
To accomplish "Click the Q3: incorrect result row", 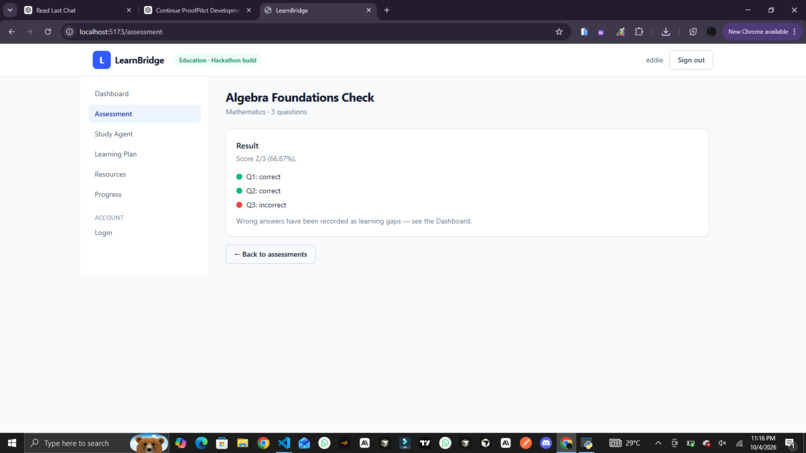I will click(x=261, y=205).
